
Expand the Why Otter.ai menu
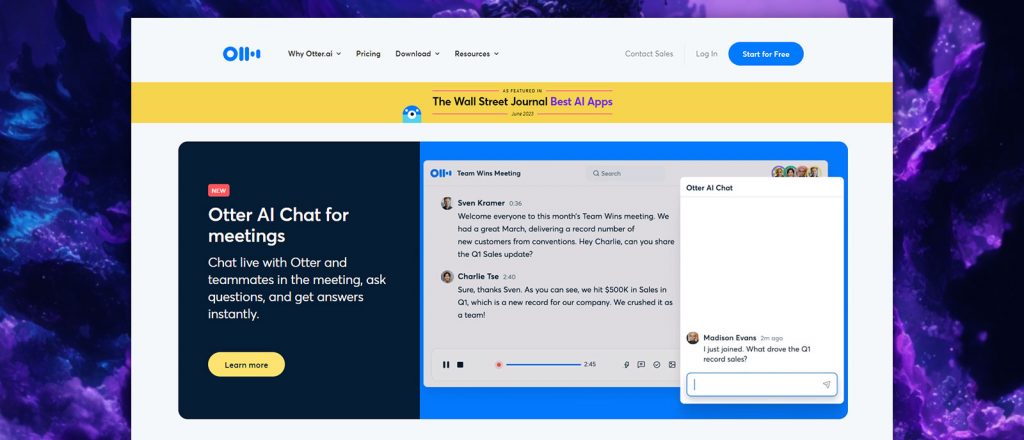314,54
